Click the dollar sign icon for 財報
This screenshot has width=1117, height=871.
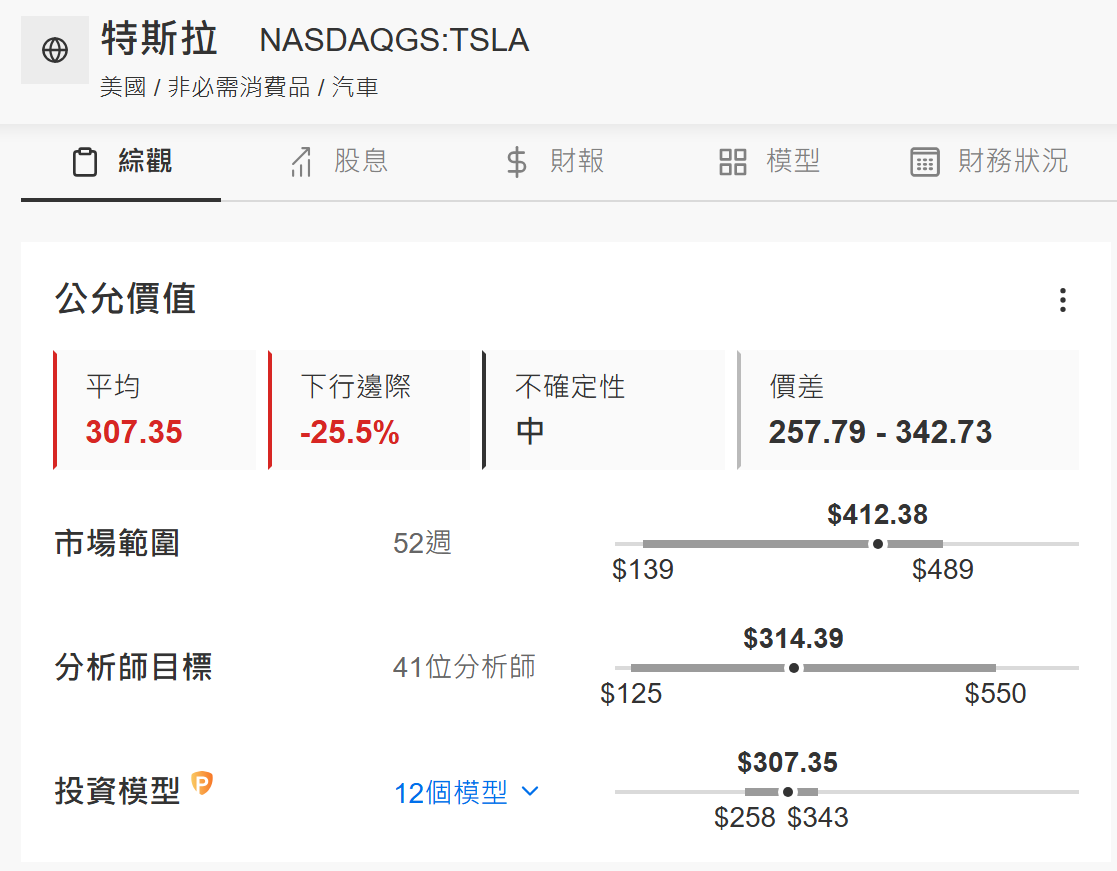click(x=516, y=162)
